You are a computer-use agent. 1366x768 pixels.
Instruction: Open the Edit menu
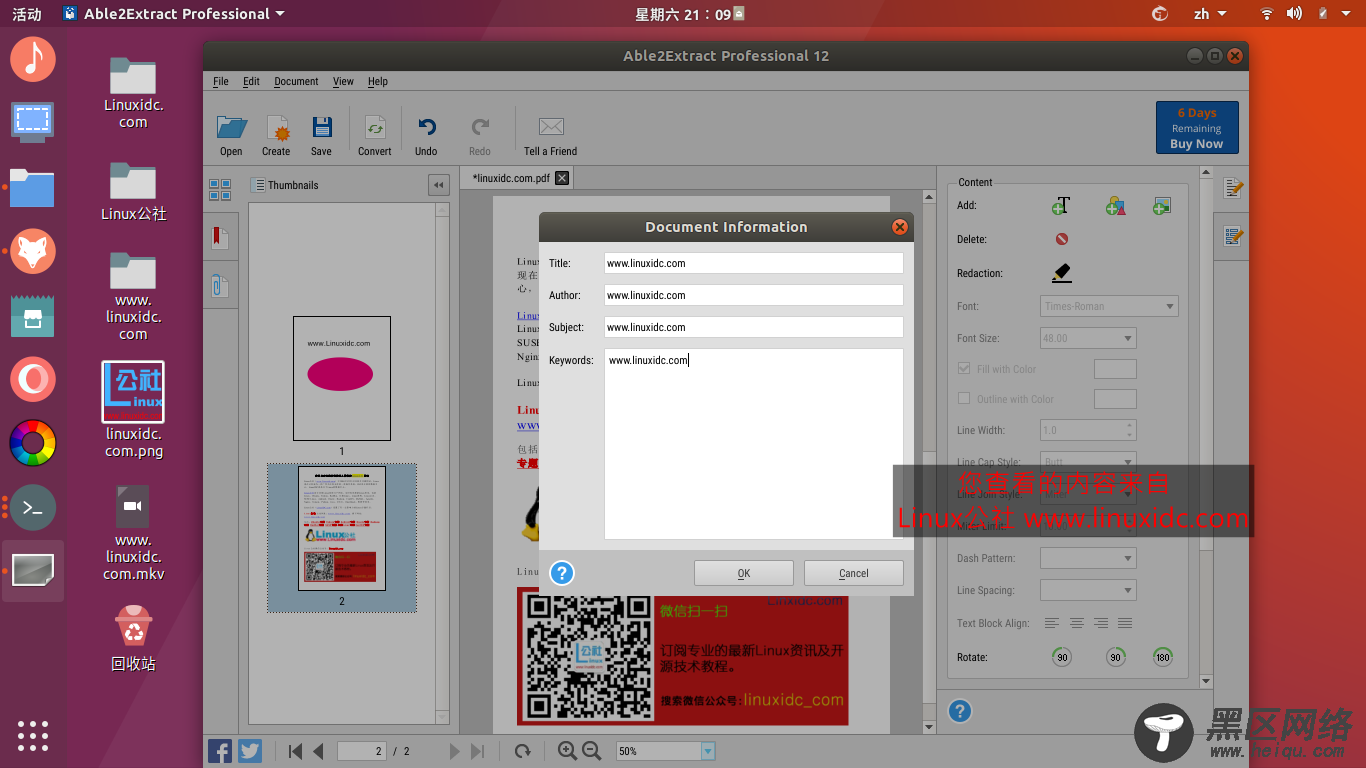point(251,81)
